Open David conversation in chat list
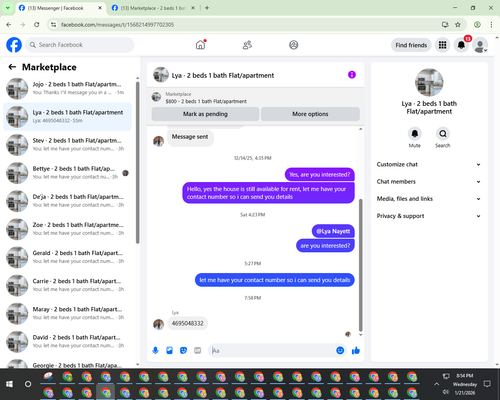 [67, 341]
